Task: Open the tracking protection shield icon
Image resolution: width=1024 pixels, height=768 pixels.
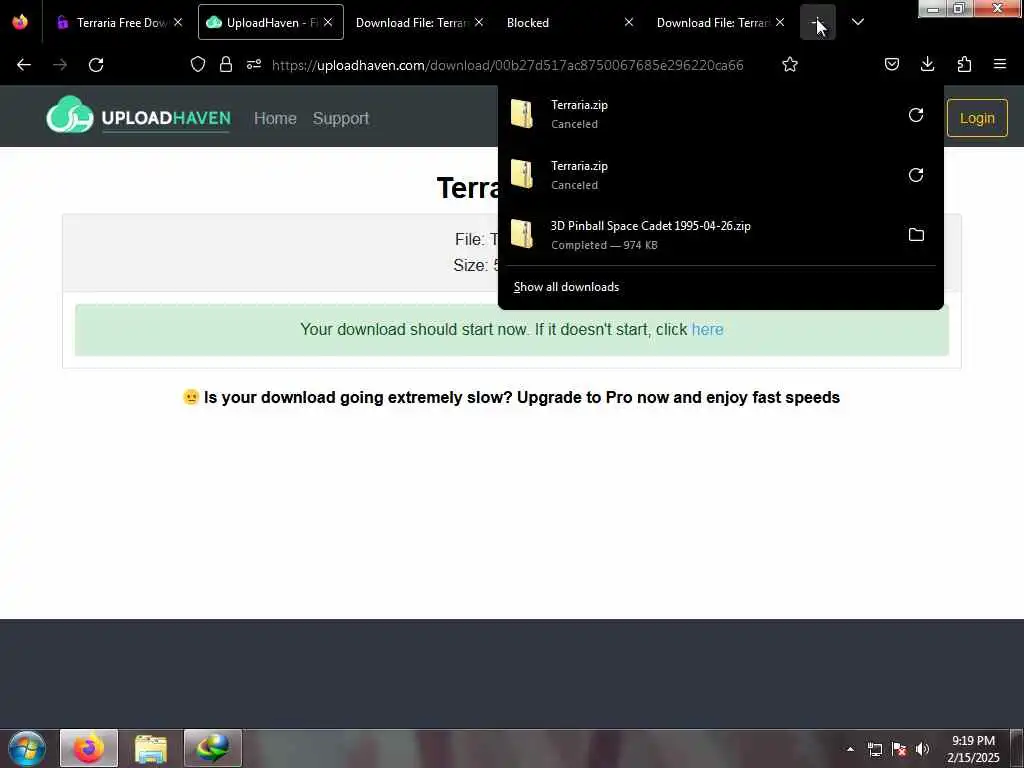Action: coord(198,64)
